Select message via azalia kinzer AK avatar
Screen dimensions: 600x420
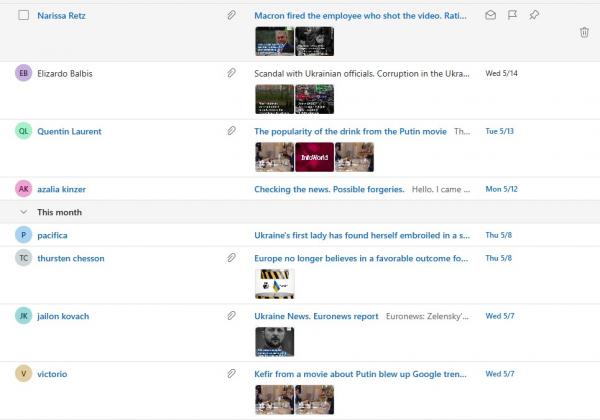click(x=23, y=189)
